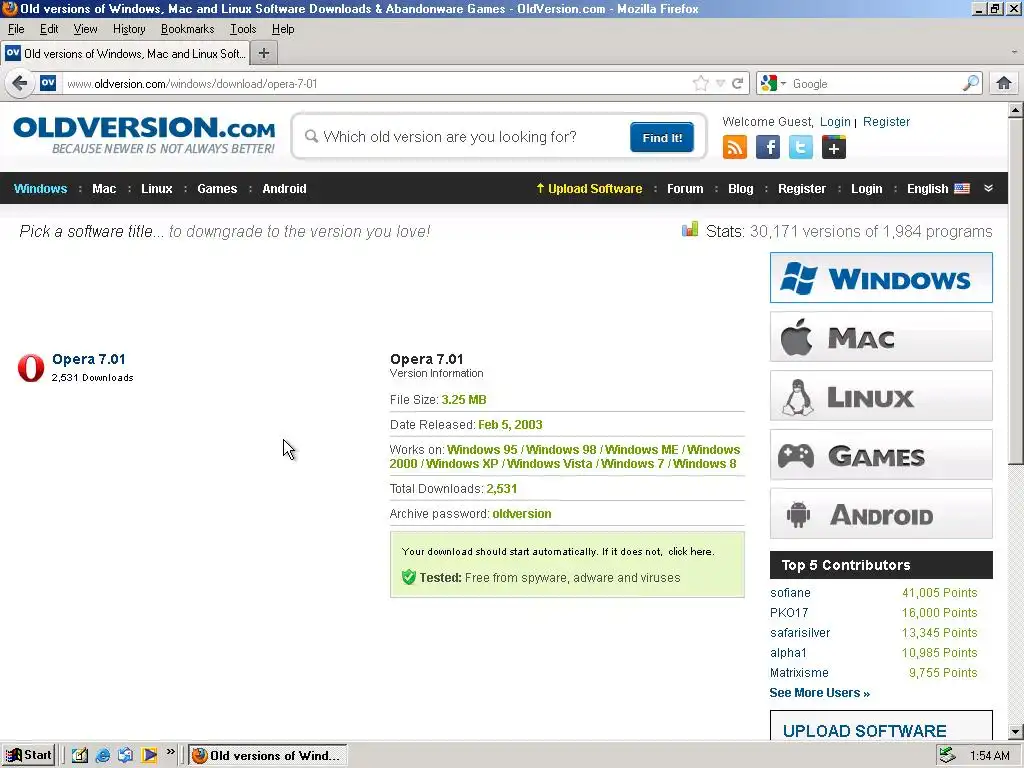The height and width of the screenshot is (768, 1024).
Task: Open the Twitter social icon
Action: (x=801, y=147)
